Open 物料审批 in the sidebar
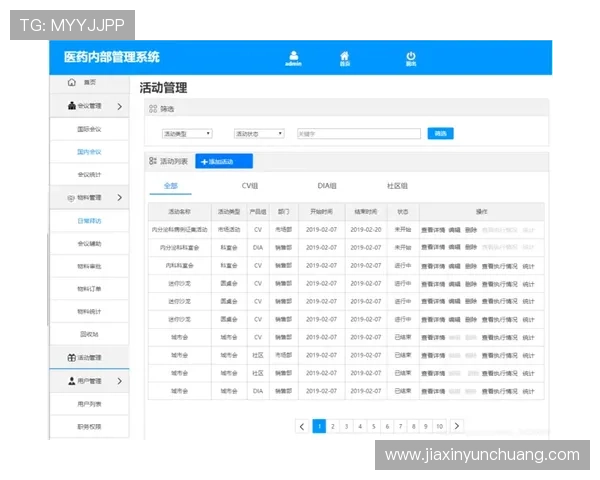The image size is (600, 480). tap(89, 266)
